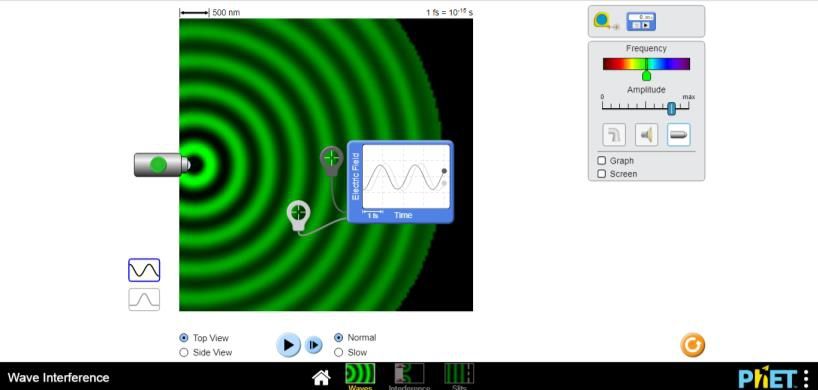
Task: Choose single pulse wave mode icon
Action: coord(144,299)
